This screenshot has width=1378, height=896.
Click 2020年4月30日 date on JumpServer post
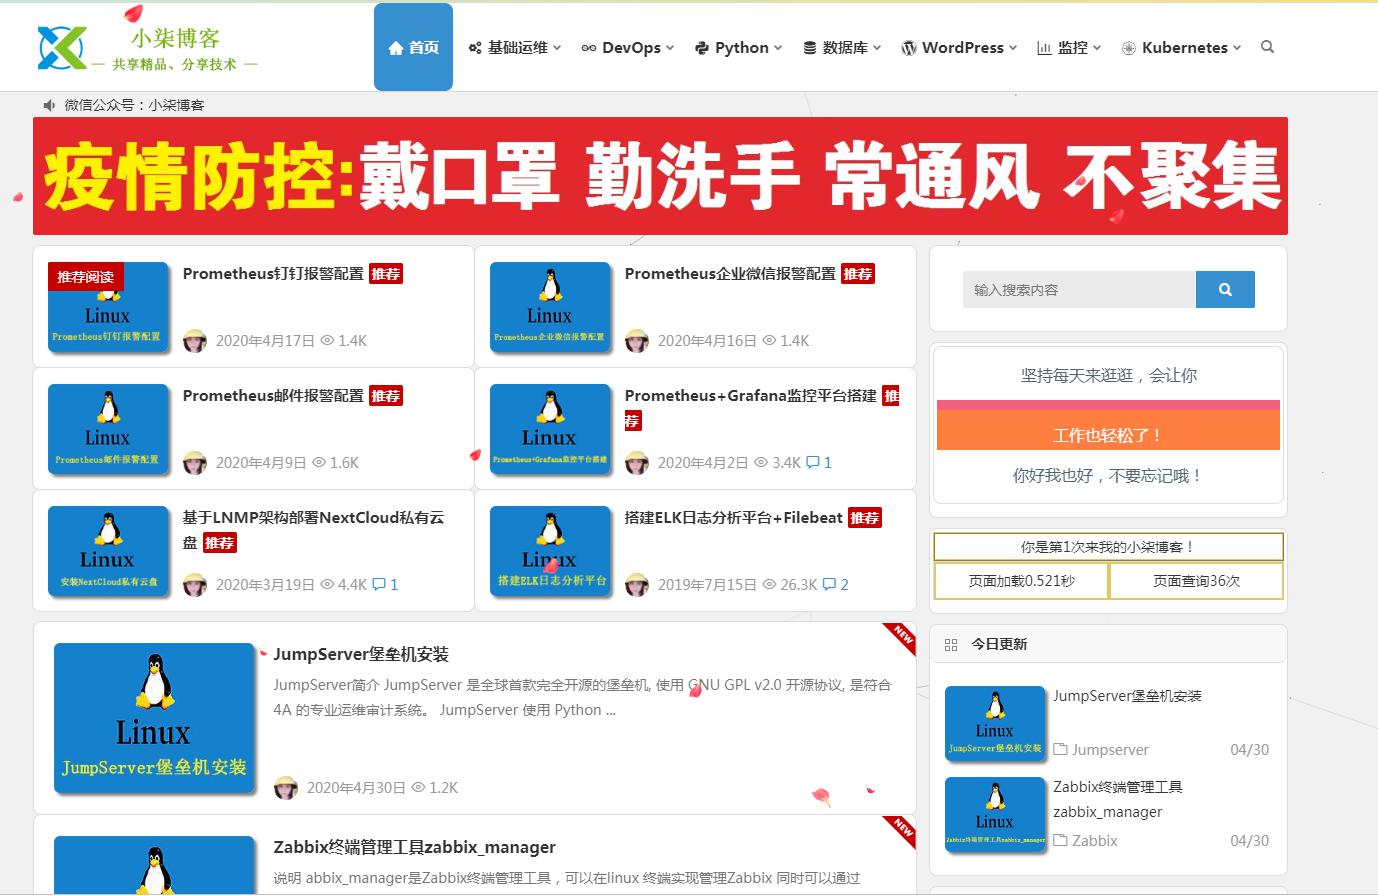[356, 788]
